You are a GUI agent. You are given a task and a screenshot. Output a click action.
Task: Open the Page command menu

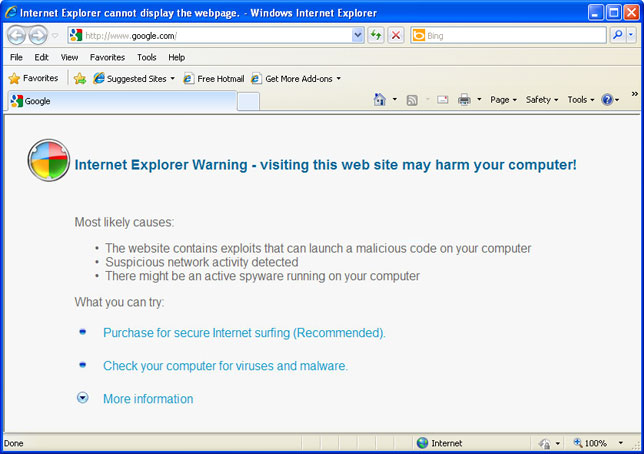pos(503,100)
